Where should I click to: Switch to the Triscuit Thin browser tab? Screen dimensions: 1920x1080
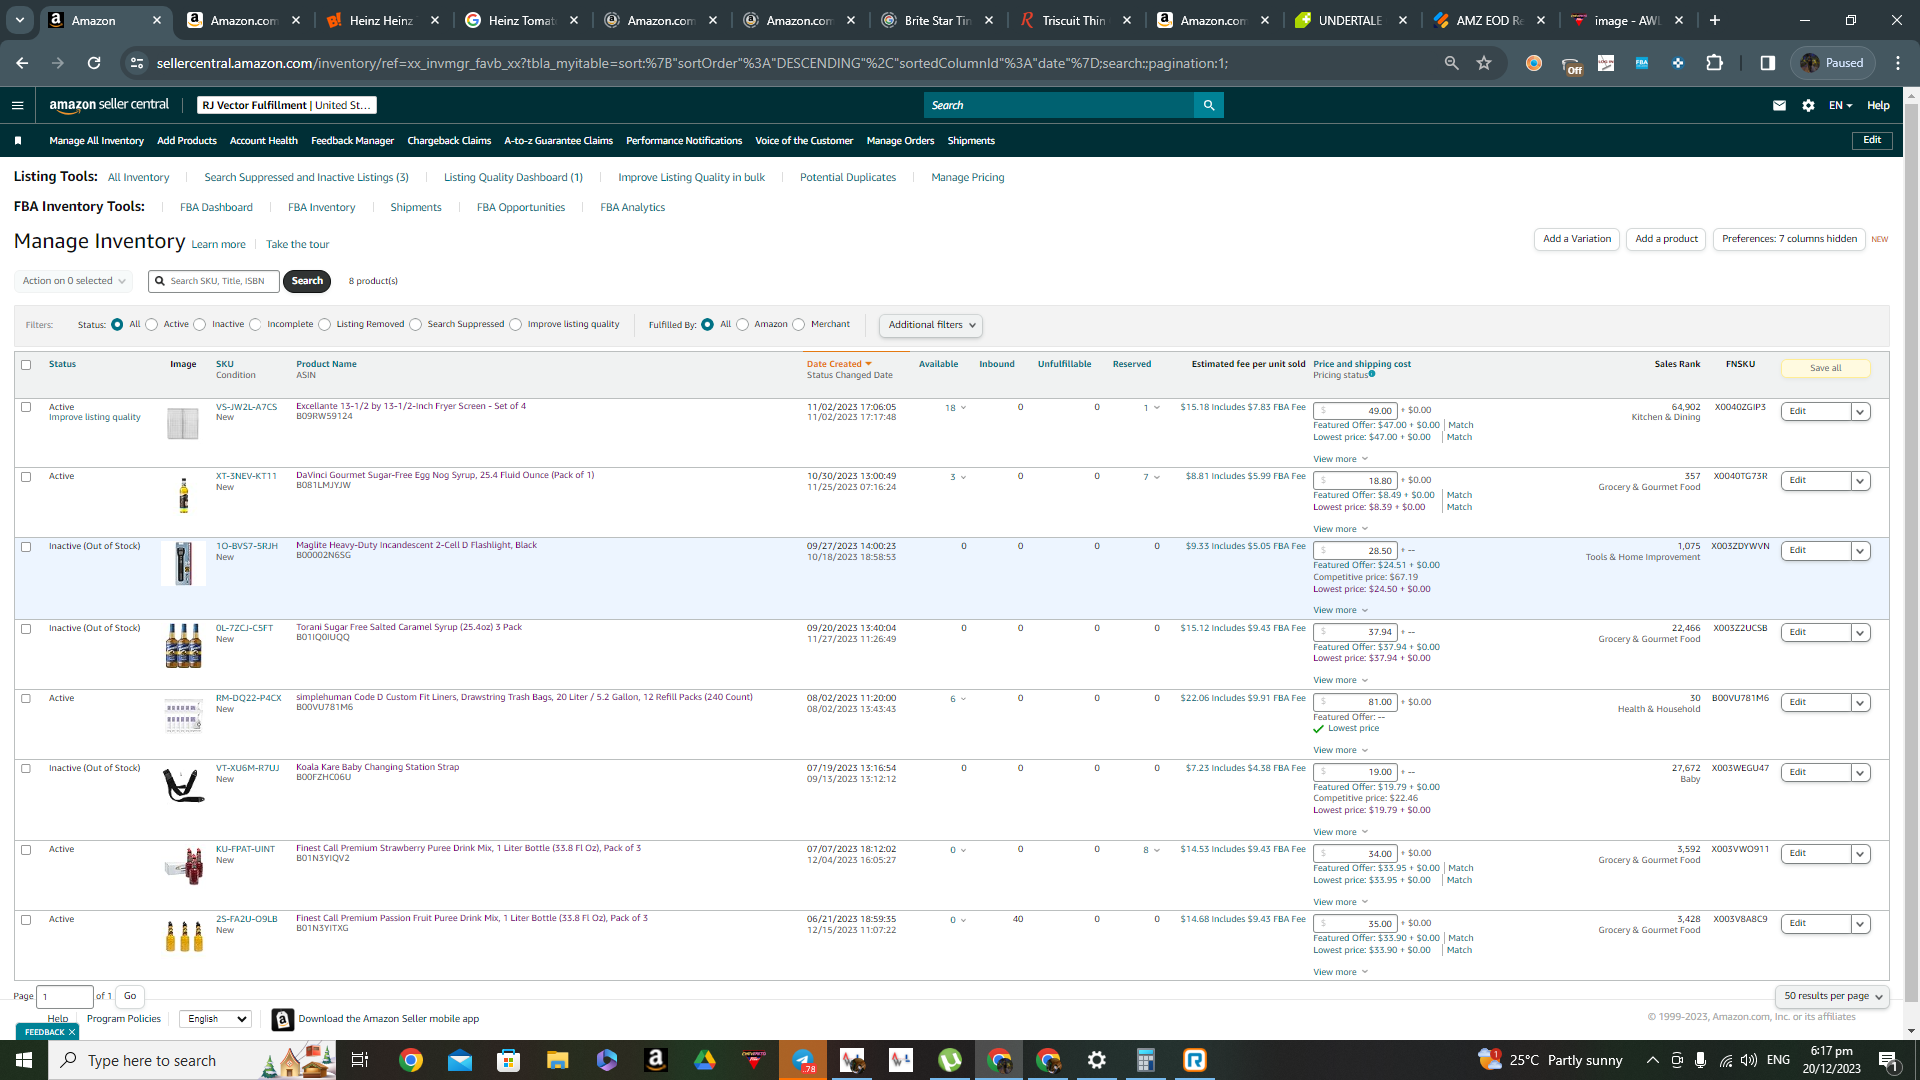pyautogui.click(x=1075, y=20)
